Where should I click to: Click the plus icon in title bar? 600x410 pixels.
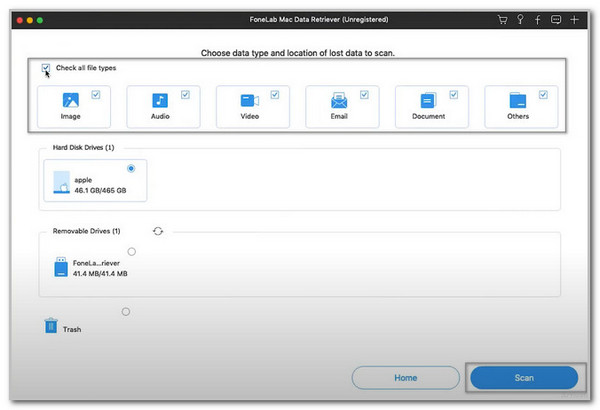point(574,20)
